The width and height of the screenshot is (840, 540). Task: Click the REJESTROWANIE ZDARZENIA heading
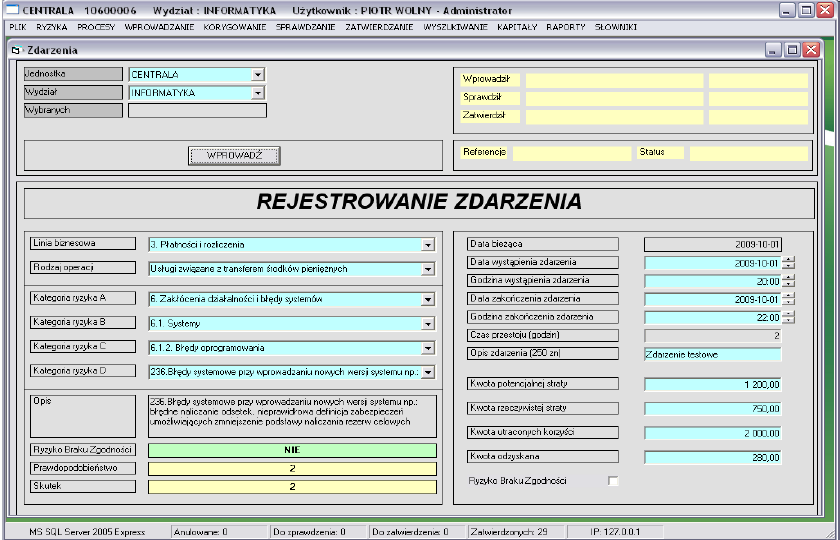click(x=419, y=202)
